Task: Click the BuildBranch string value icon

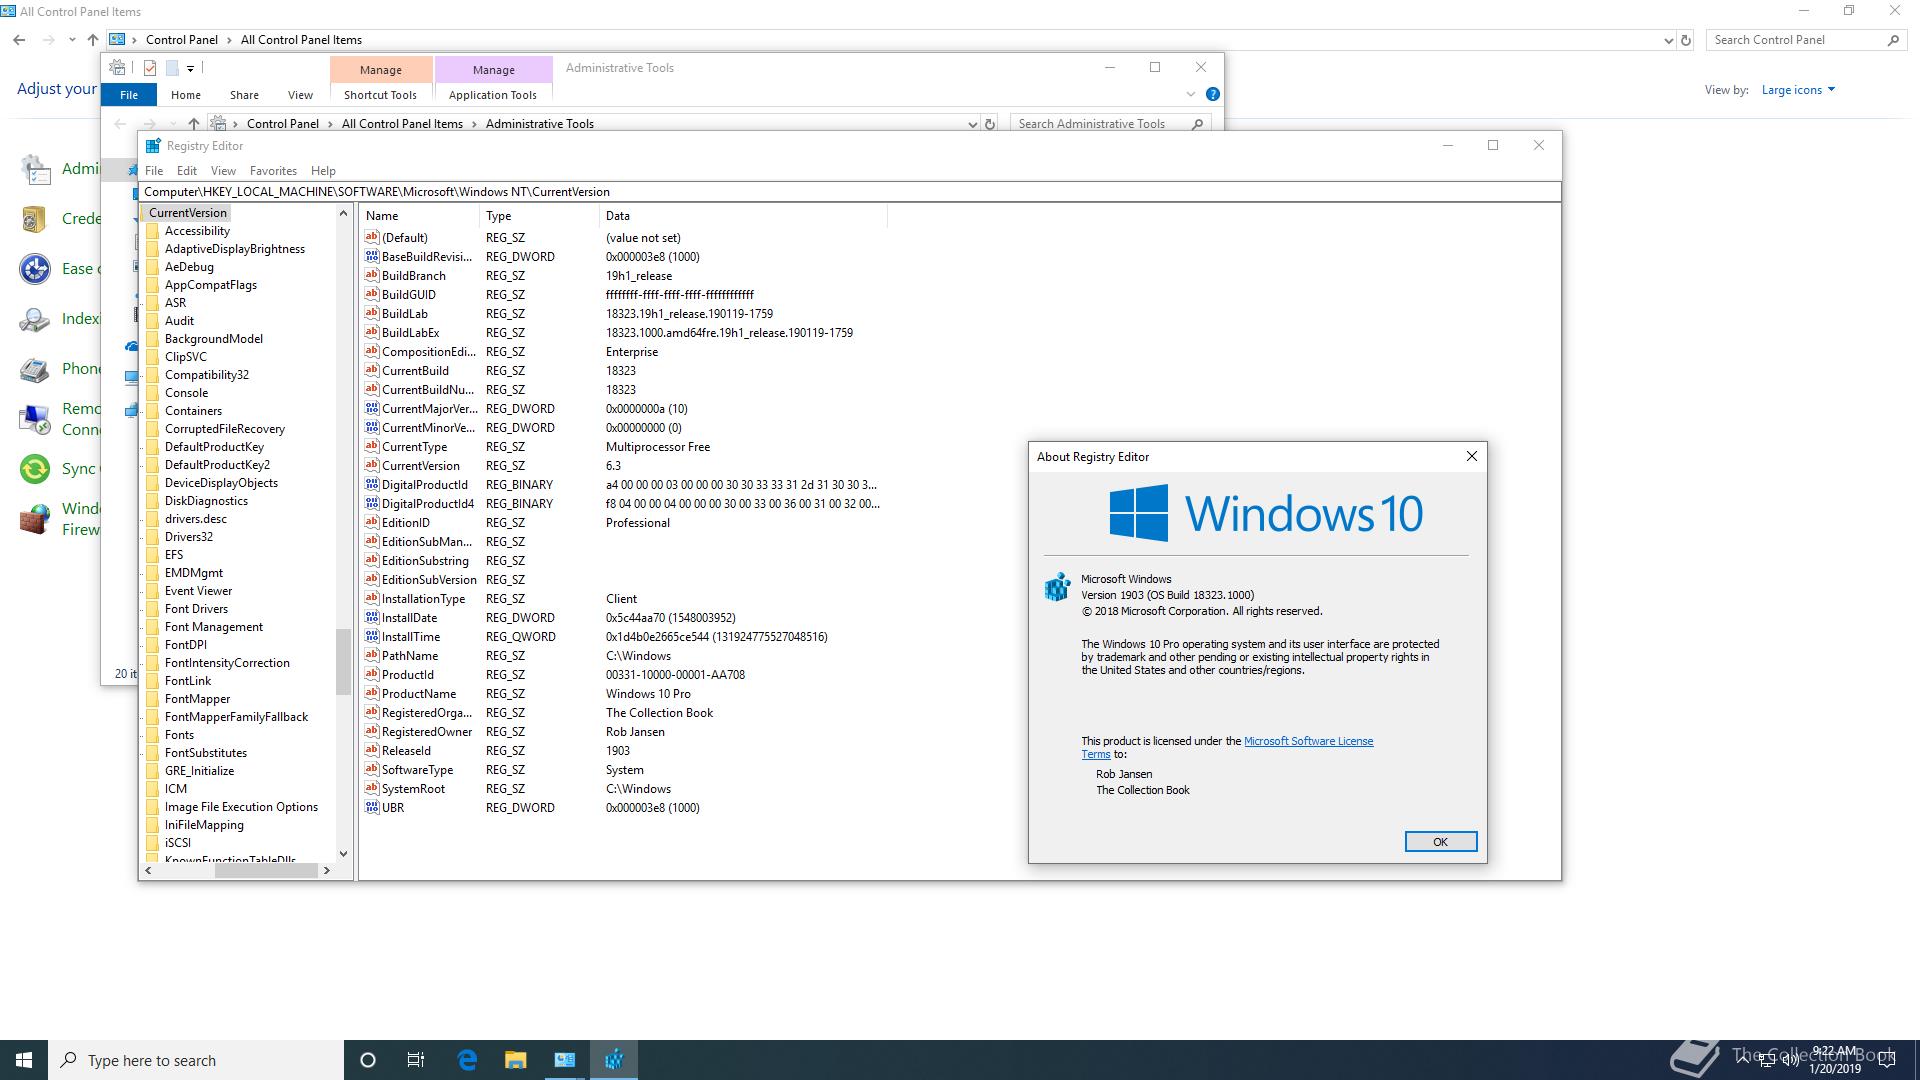Action: click(x=372, y=275)
